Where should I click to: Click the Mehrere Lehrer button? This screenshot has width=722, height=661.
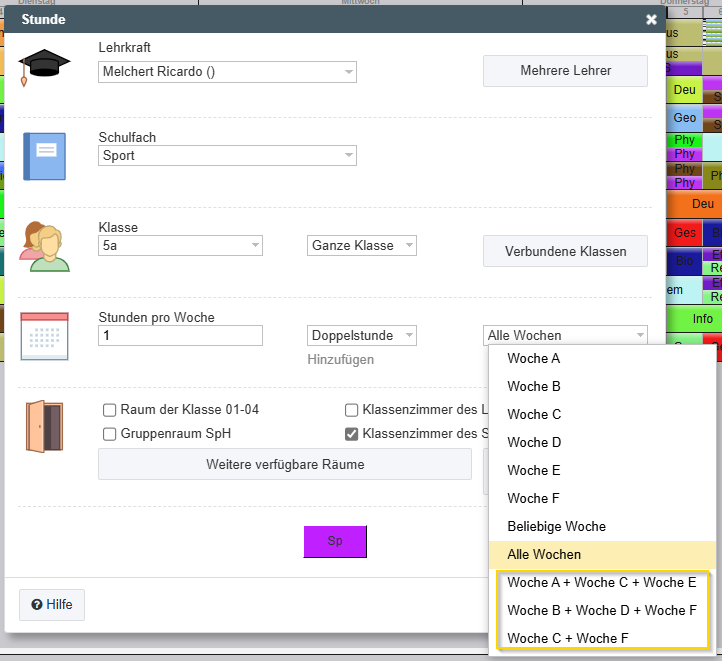(x=565, y=71)
